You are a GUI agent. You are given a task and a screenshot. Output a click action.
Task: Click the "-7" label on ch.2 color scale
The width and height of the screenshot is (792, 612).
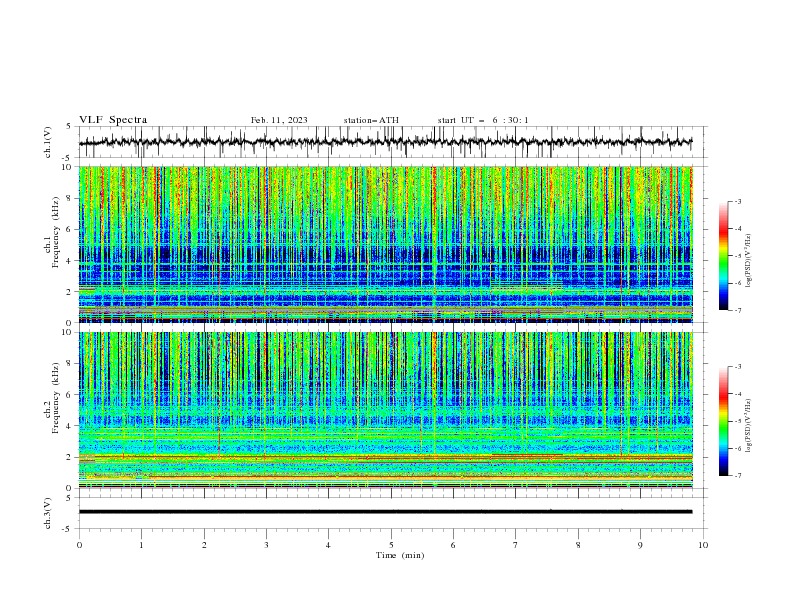(x=738, y=476)
